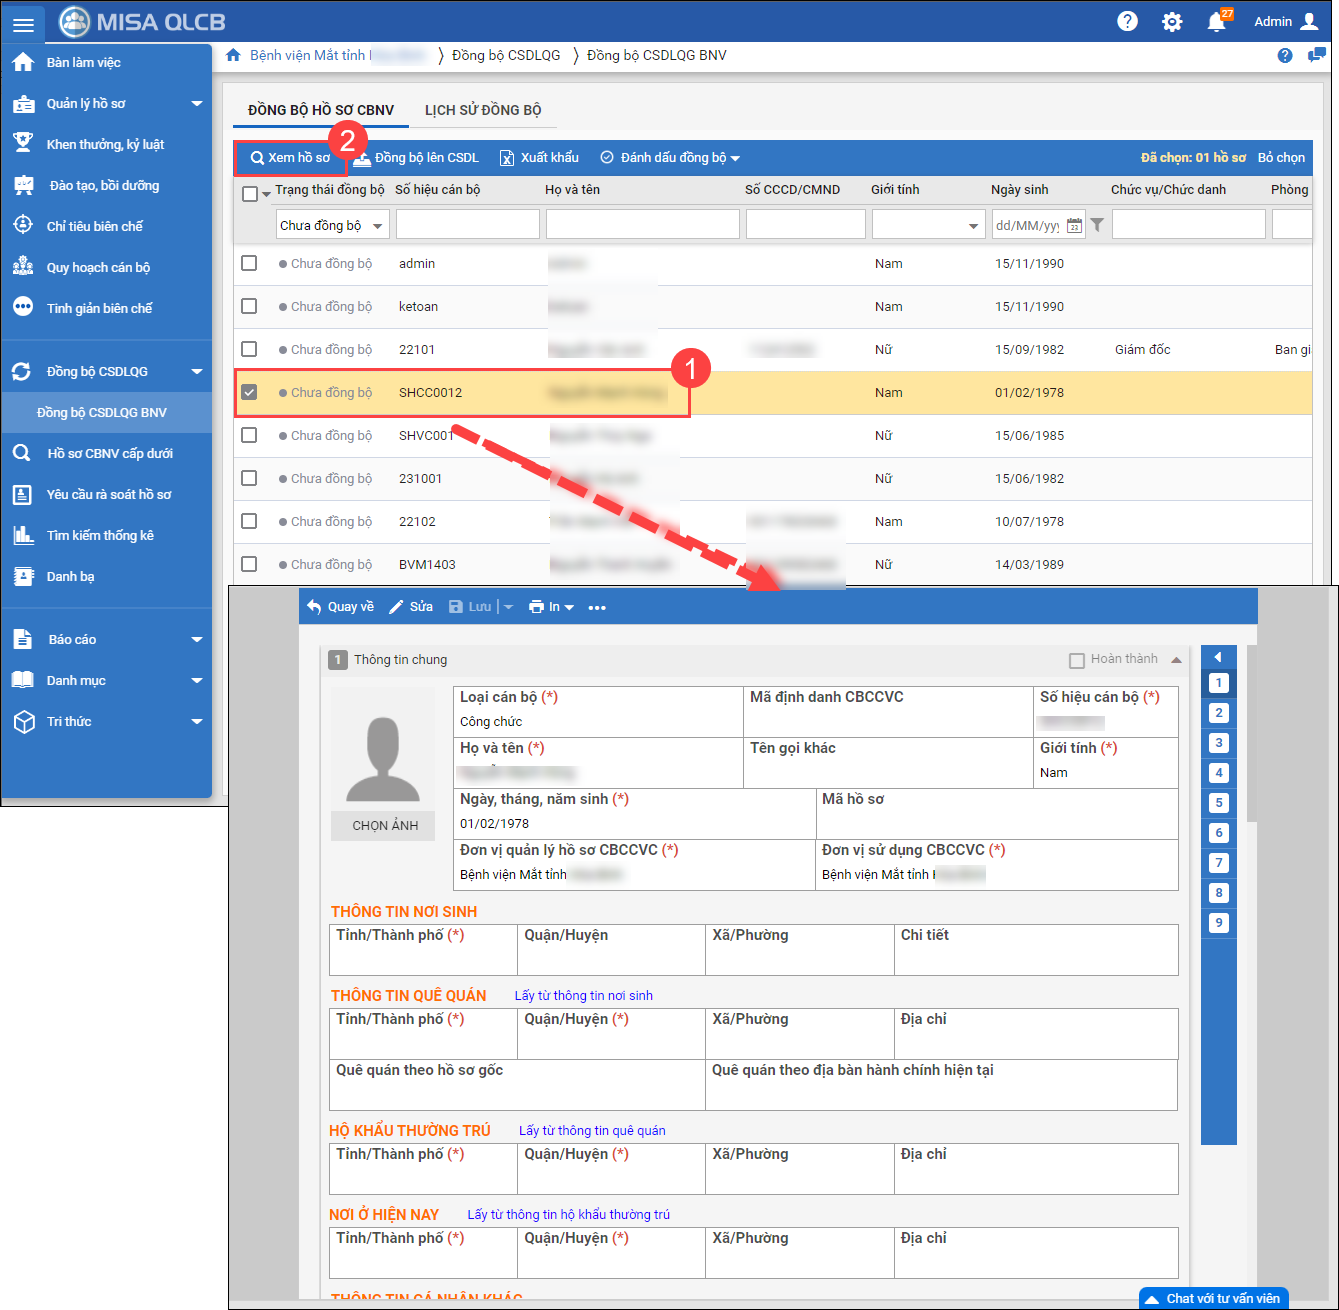The height and width of the screenshot is (1310, 1339).
Task: Open the chat feedback icon below header
Action: (x=1317, y=55)
